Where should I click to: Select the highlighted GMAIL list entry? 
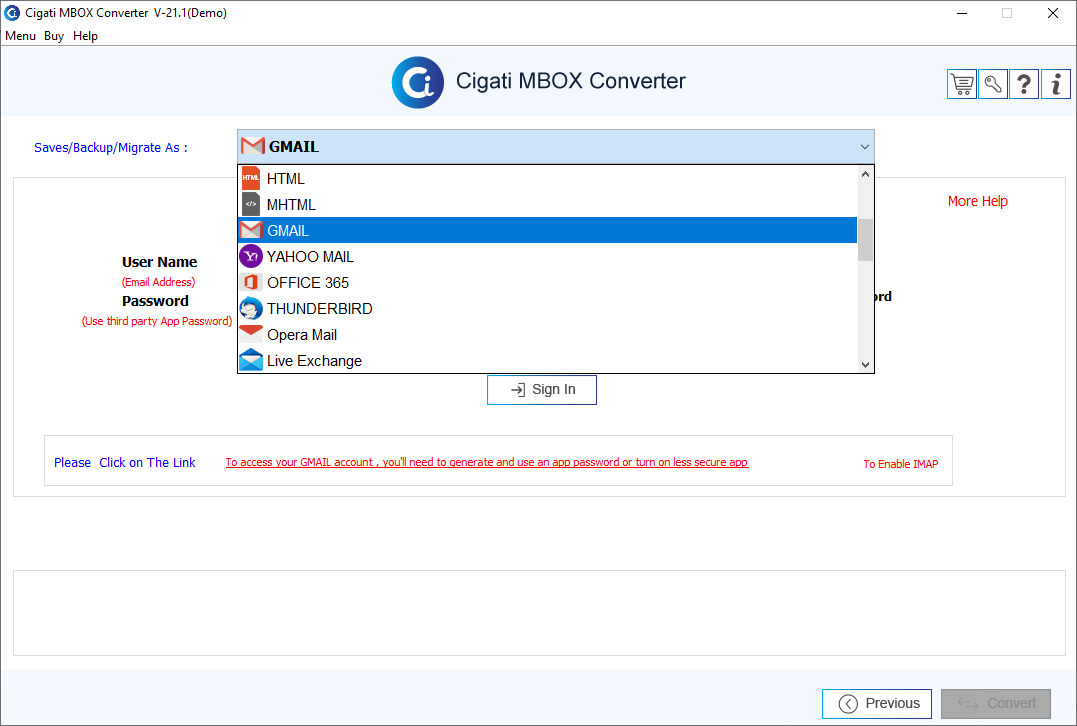pos(547,231)
